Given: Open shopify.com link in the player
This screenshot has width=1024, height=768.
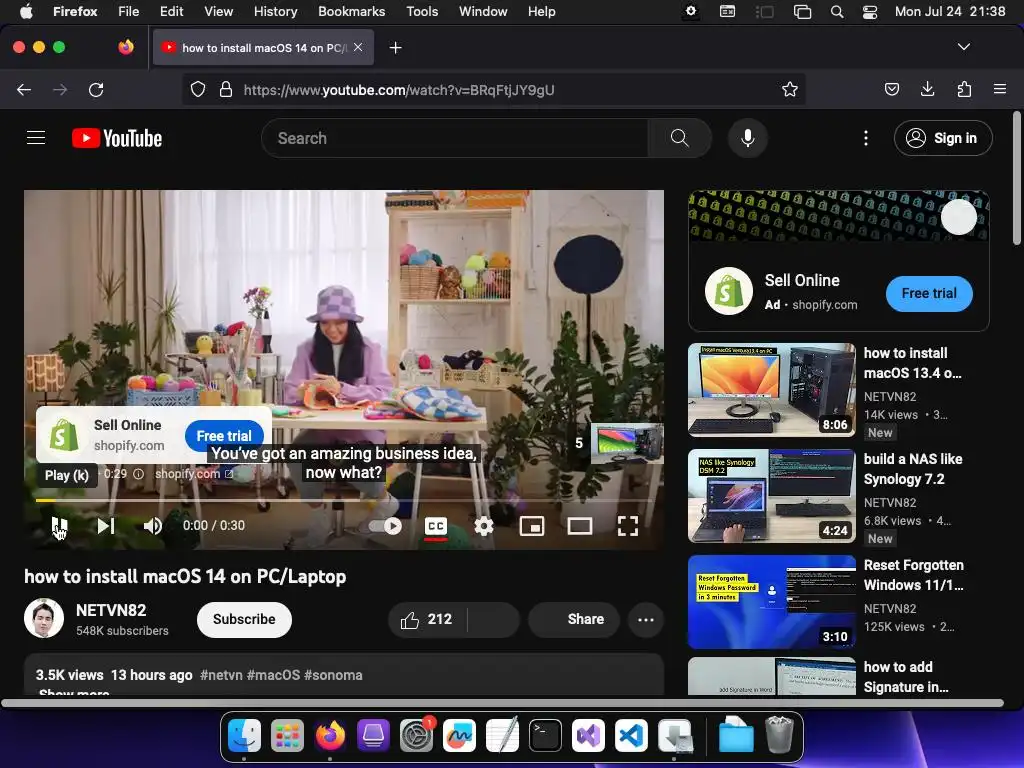Looking at the screenshot, I should 194,473.
